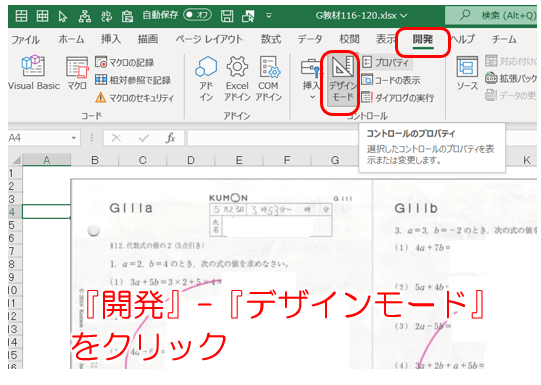Click the first table grid icon in title bar
541x385 pixels.
coord(21,16)
